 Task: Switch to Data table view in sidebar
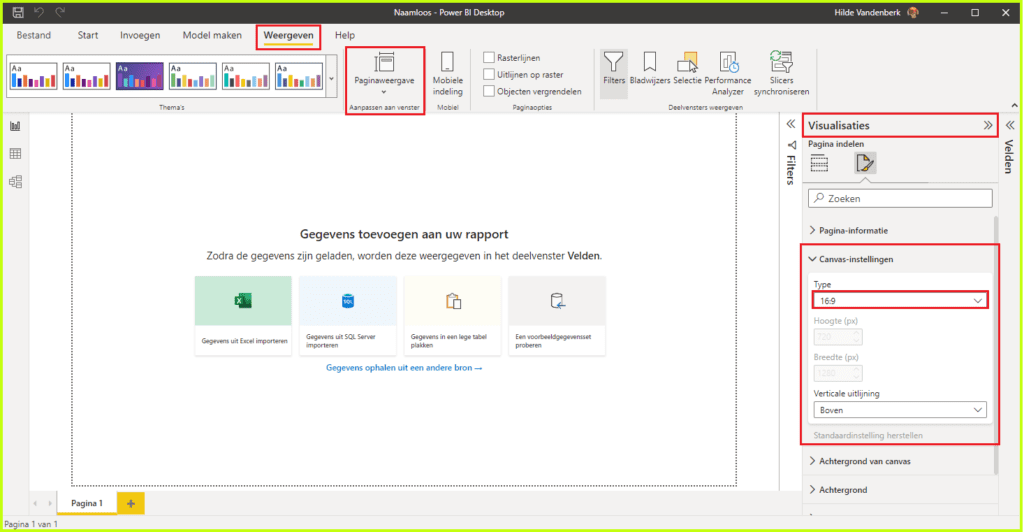[x=16, y=153]
